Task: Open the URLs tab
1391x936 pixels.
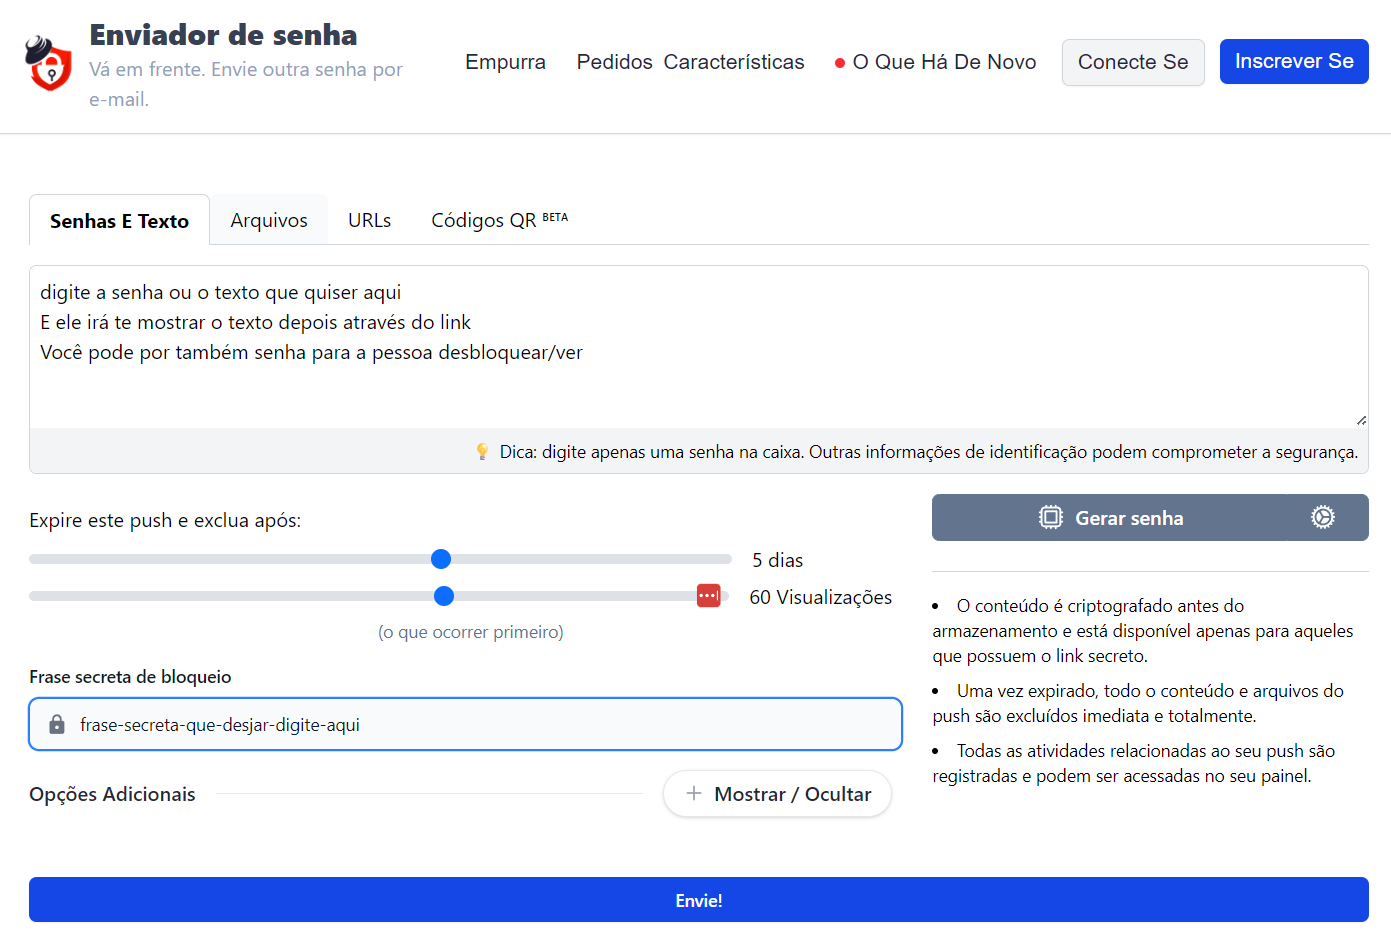Action: (369, 219)
